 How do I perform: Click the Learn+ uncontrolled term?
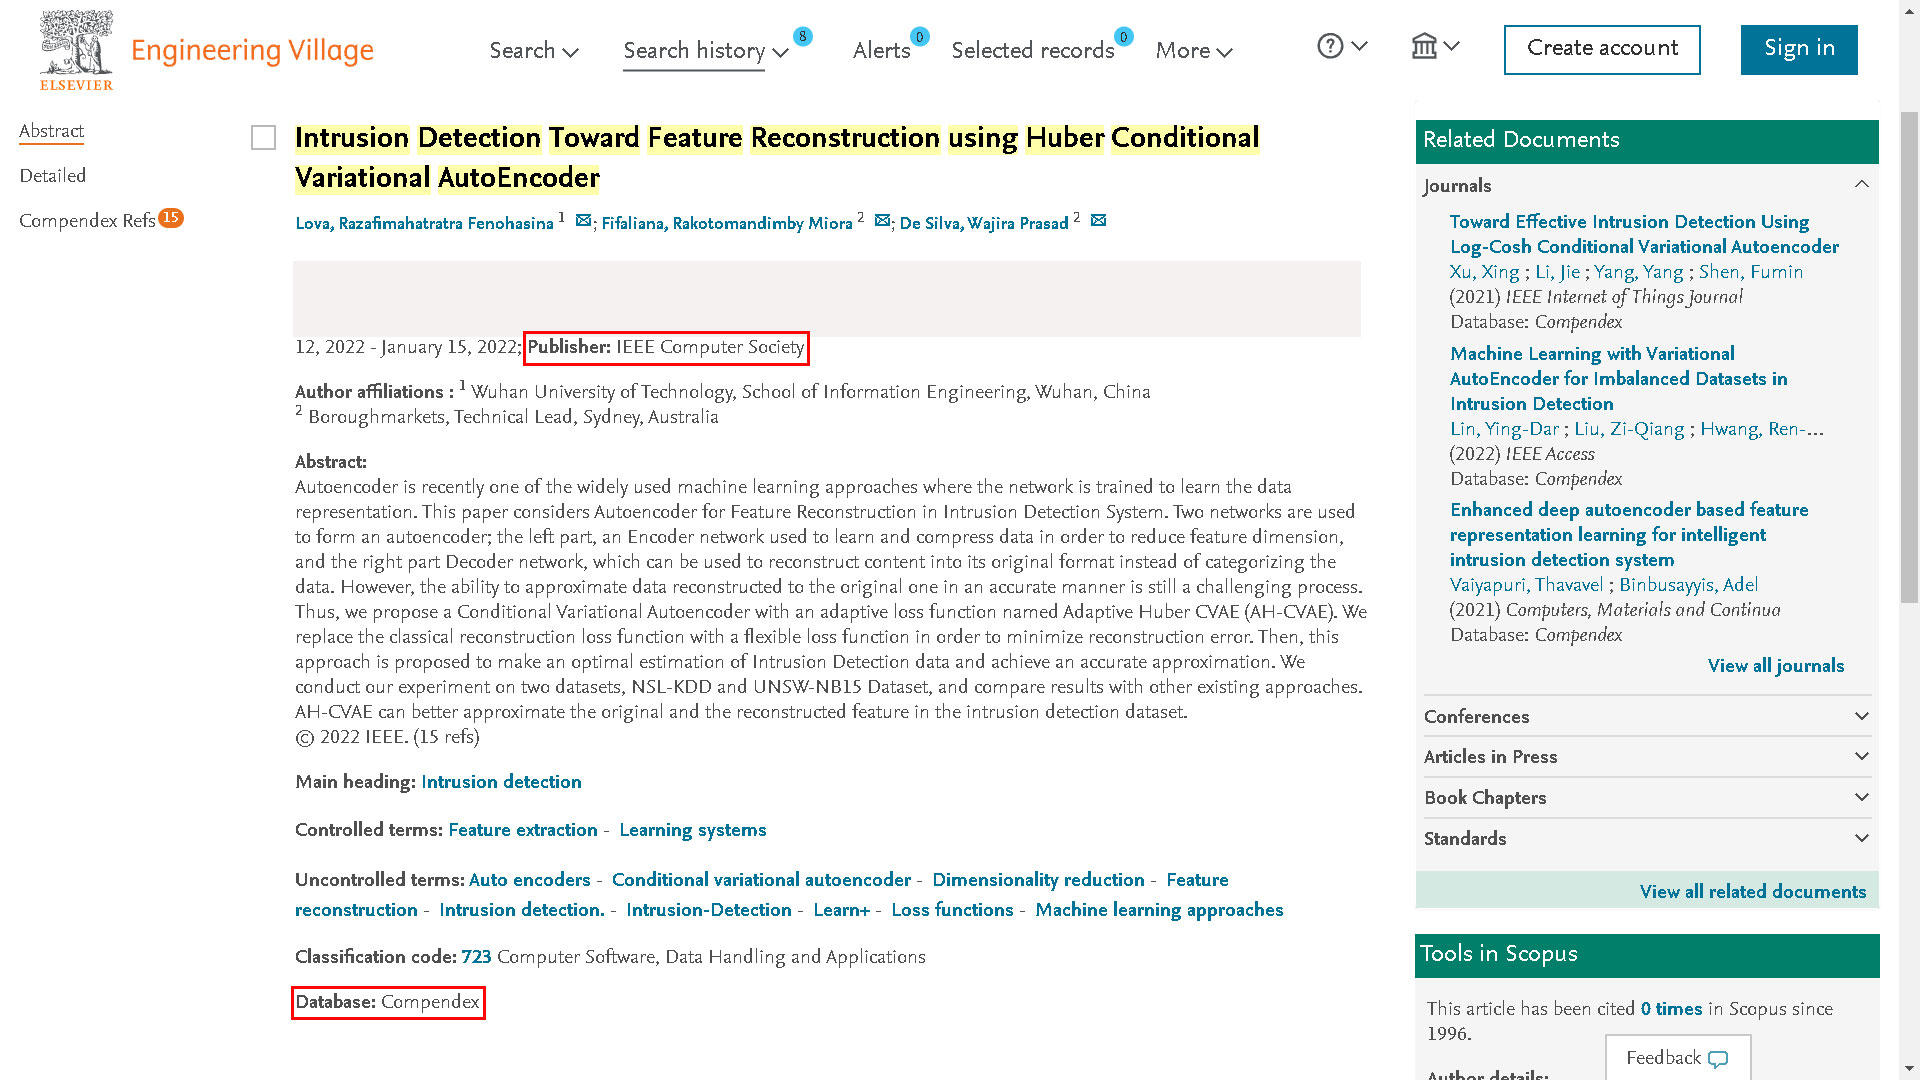(x=841, y=910)
